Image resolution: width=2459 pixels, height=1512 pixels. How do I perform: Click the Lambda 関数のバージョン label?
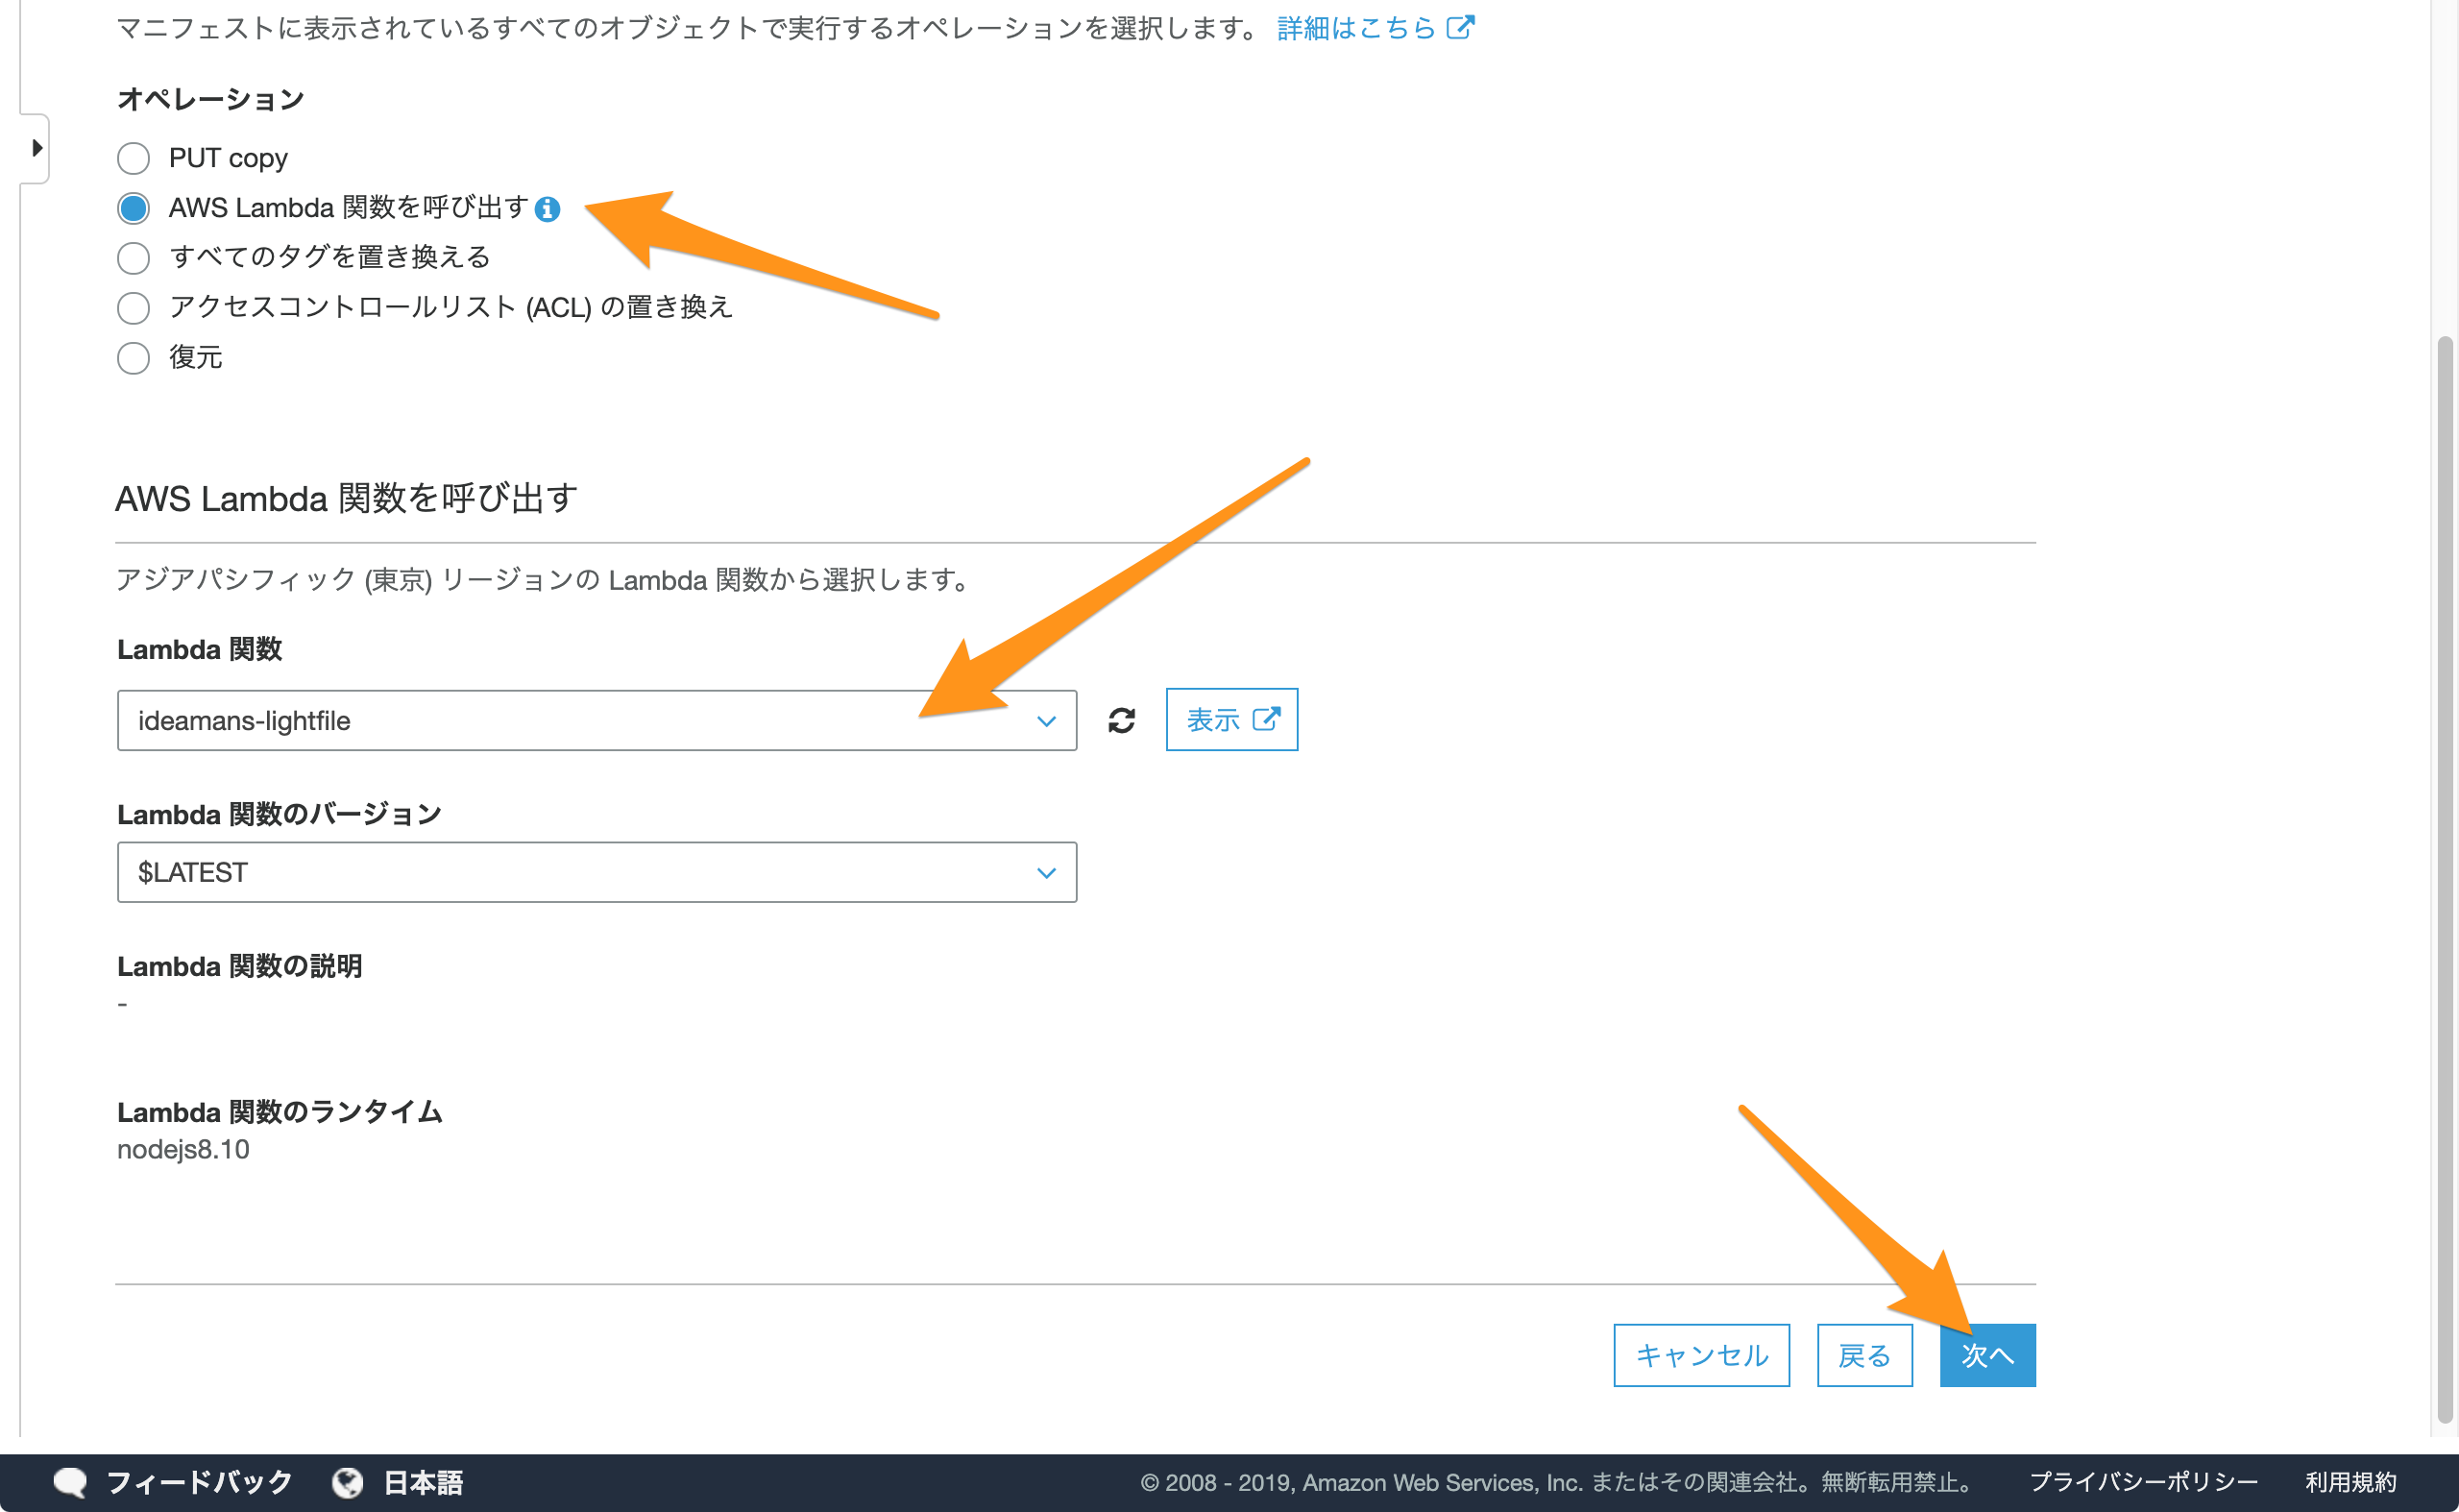pyautogui.click(x=279, y=814)
